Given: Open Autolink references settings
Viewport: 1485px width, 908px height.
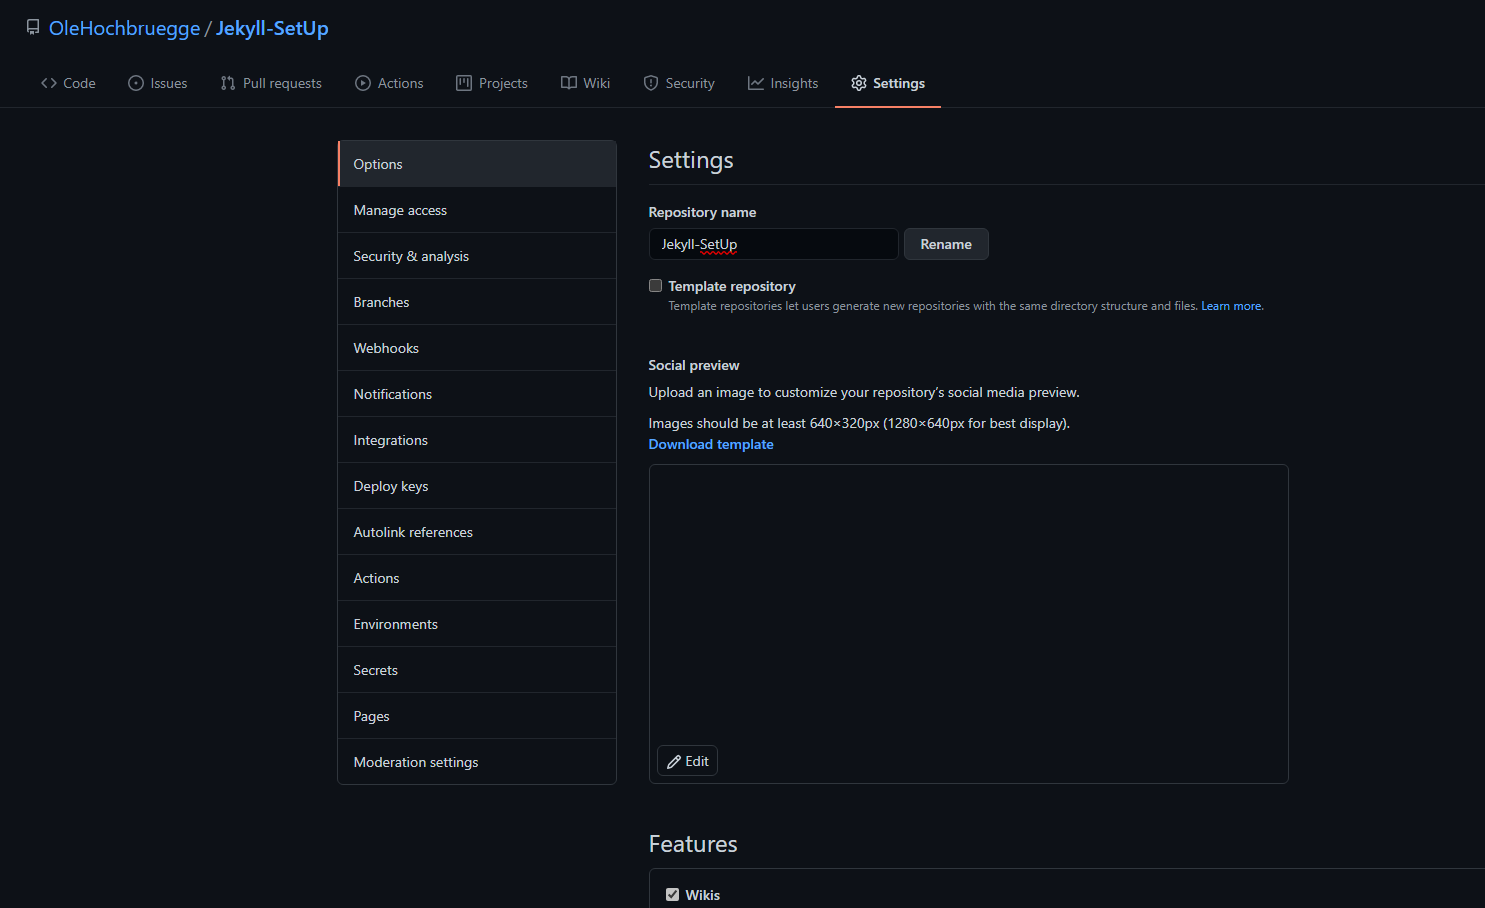Looking at the screenshot, I should click(477, 532).
